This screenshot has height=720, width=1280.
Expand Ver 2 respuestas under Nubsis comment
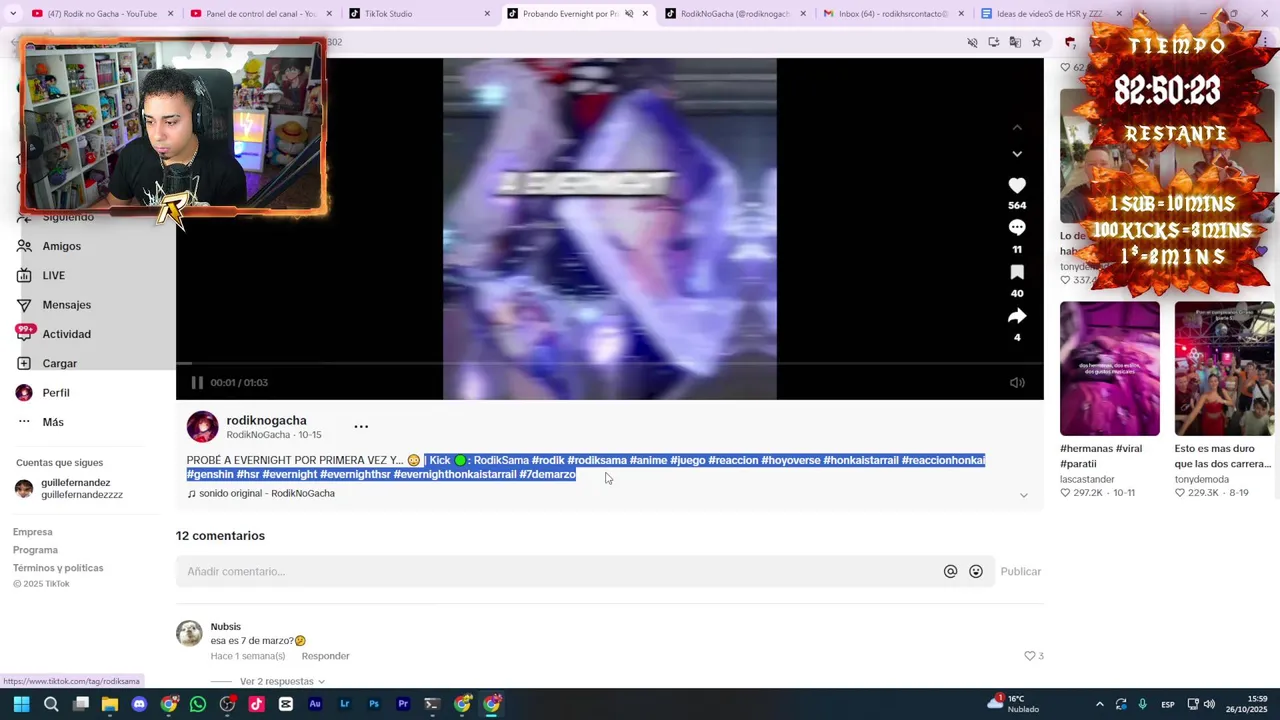click(x=282, y=682)
